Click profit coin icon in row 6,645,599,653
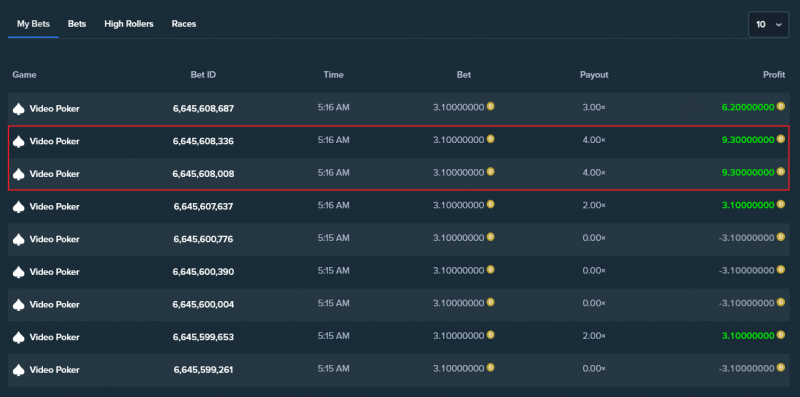Image resolution: width=800 pixels, height=397 pixels. pyautogui.click(x=781, y=335)
